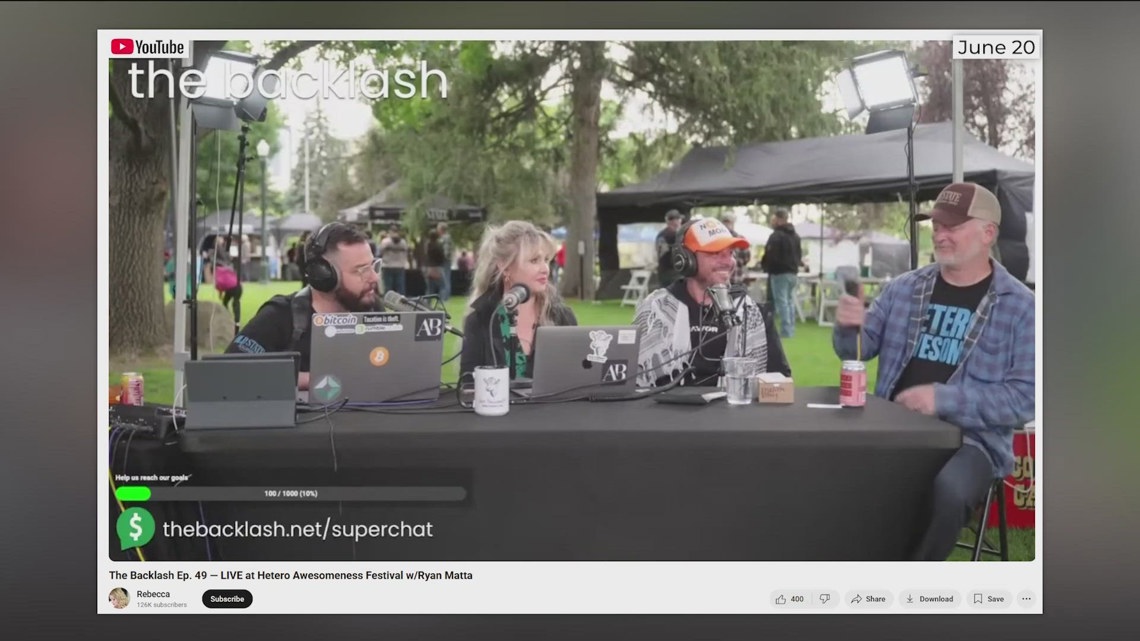This screenshot has width=1140, height=641.
Task: Subscribe to Rebecca's channel
Action: [227, 599]
